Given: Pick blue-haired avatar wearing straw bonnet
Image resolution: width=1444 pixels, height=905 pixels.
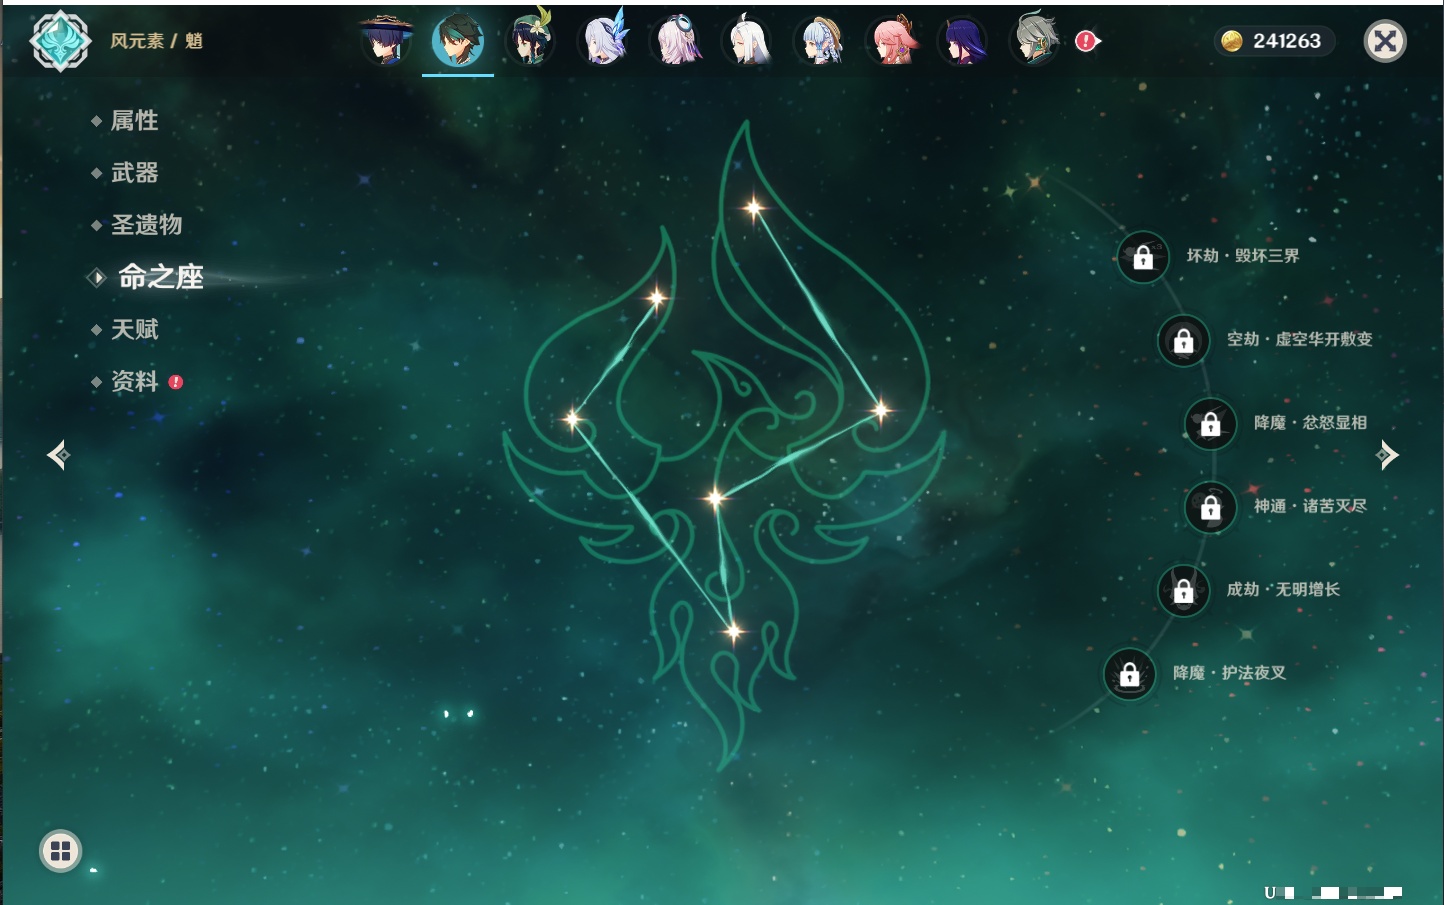Looking at the screenshot, I should tap(820, 41).
